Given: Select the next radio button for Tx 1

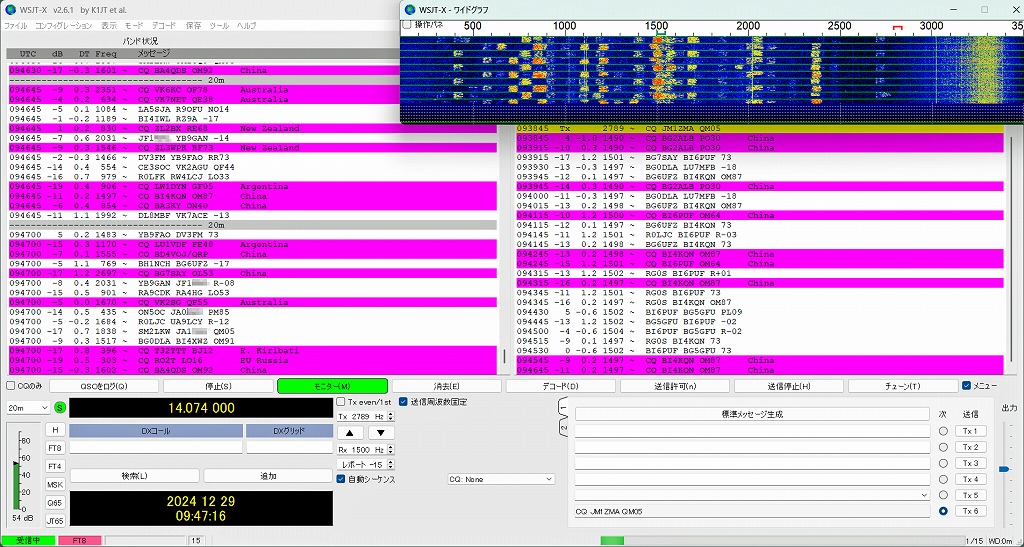Looking at the screenshot, I should coord(943,431).
